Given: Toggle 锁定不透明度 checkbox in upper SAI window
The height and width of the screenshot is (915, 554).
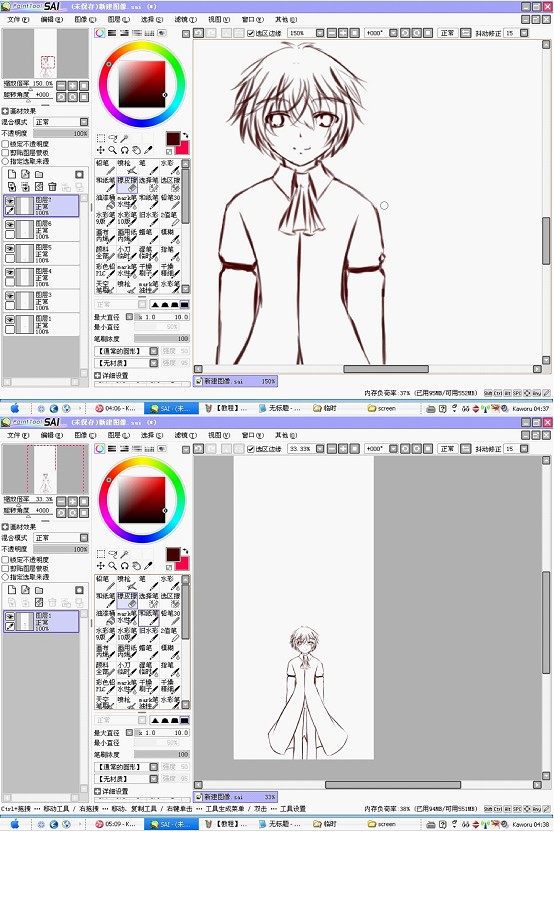Looking at the screenshot, I should [x=5, y=144].
